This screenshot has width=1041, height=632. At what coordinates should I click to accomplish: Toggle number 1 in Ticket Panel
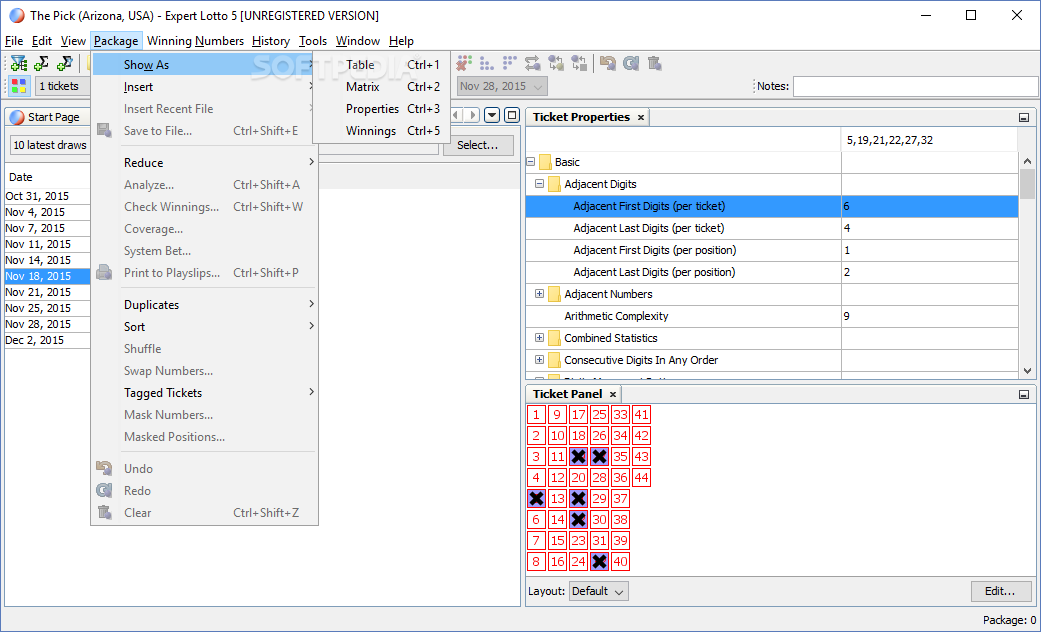tap(536, 415)
